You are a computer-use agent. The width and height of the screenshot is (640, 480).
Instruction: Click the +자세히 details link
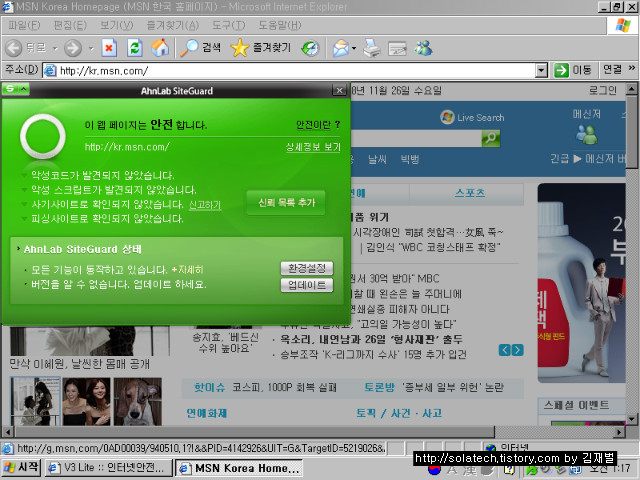tap(187, 270)
